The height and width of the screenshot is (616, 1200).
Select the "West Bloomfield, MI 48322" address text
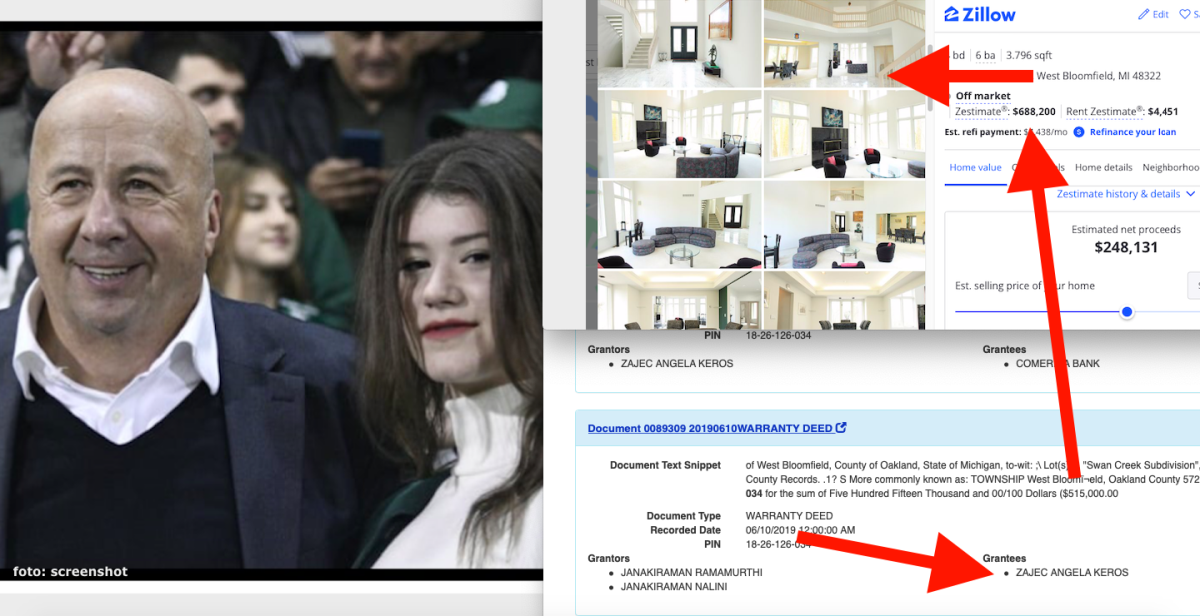[1098, 76]
